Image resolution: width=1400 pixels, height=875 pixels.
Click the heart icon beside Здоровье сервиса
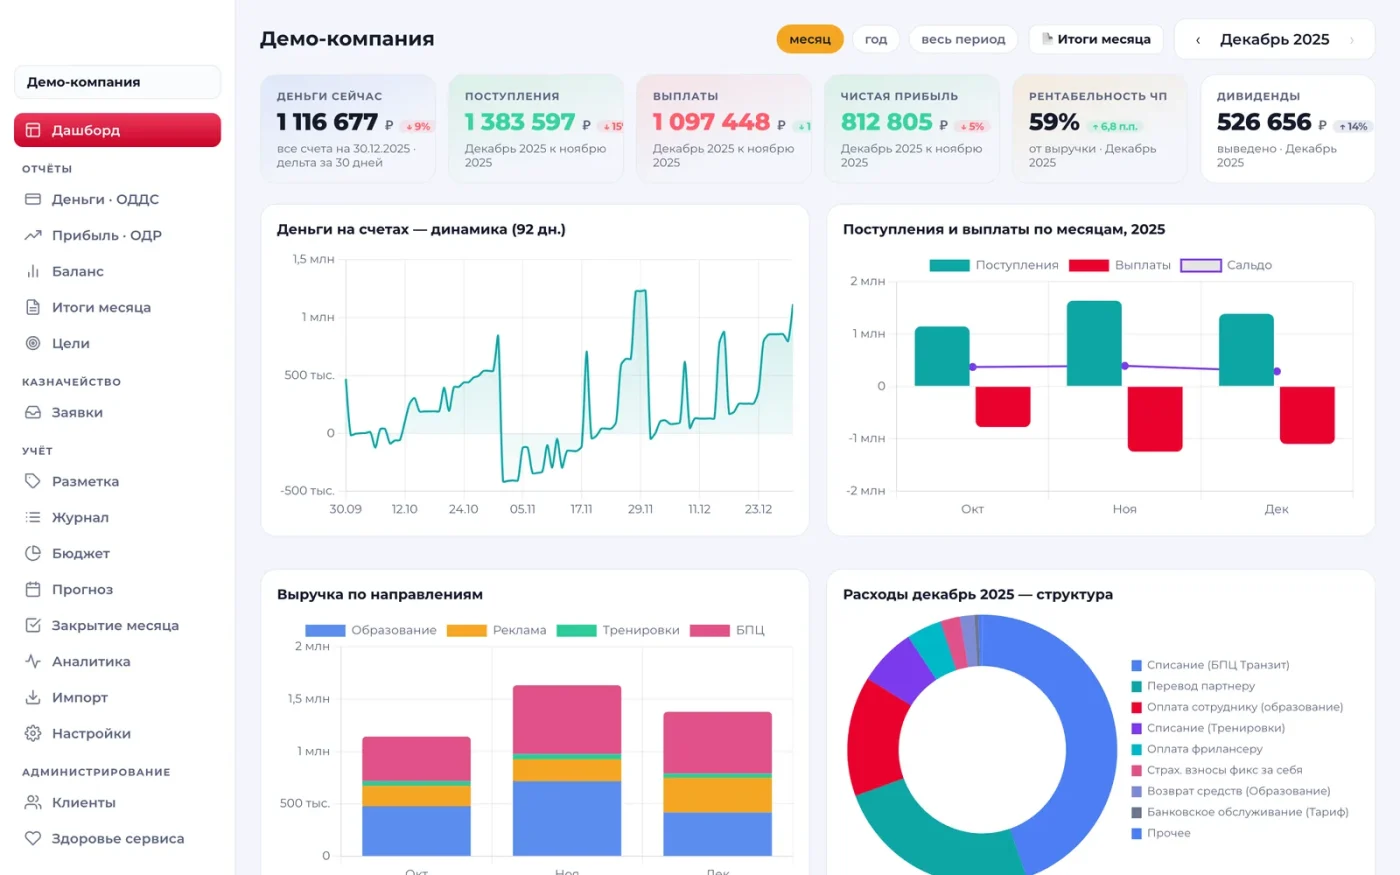point(33,838)
